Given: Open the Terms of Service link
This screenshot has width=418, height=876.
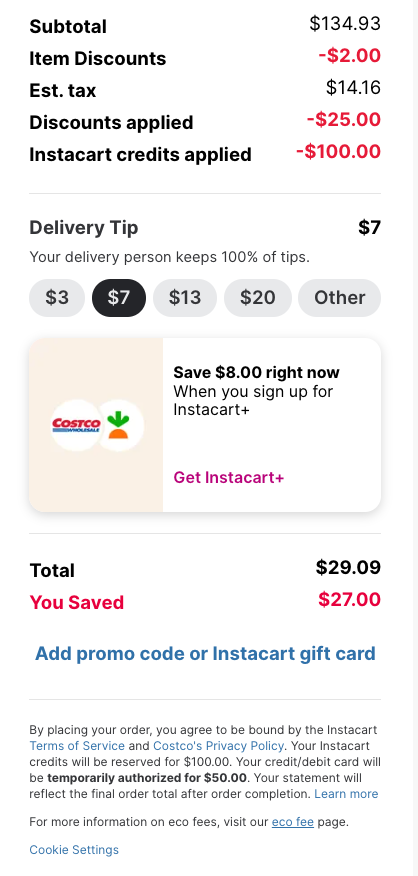Looking at the screenshot, I should point(77,746).
